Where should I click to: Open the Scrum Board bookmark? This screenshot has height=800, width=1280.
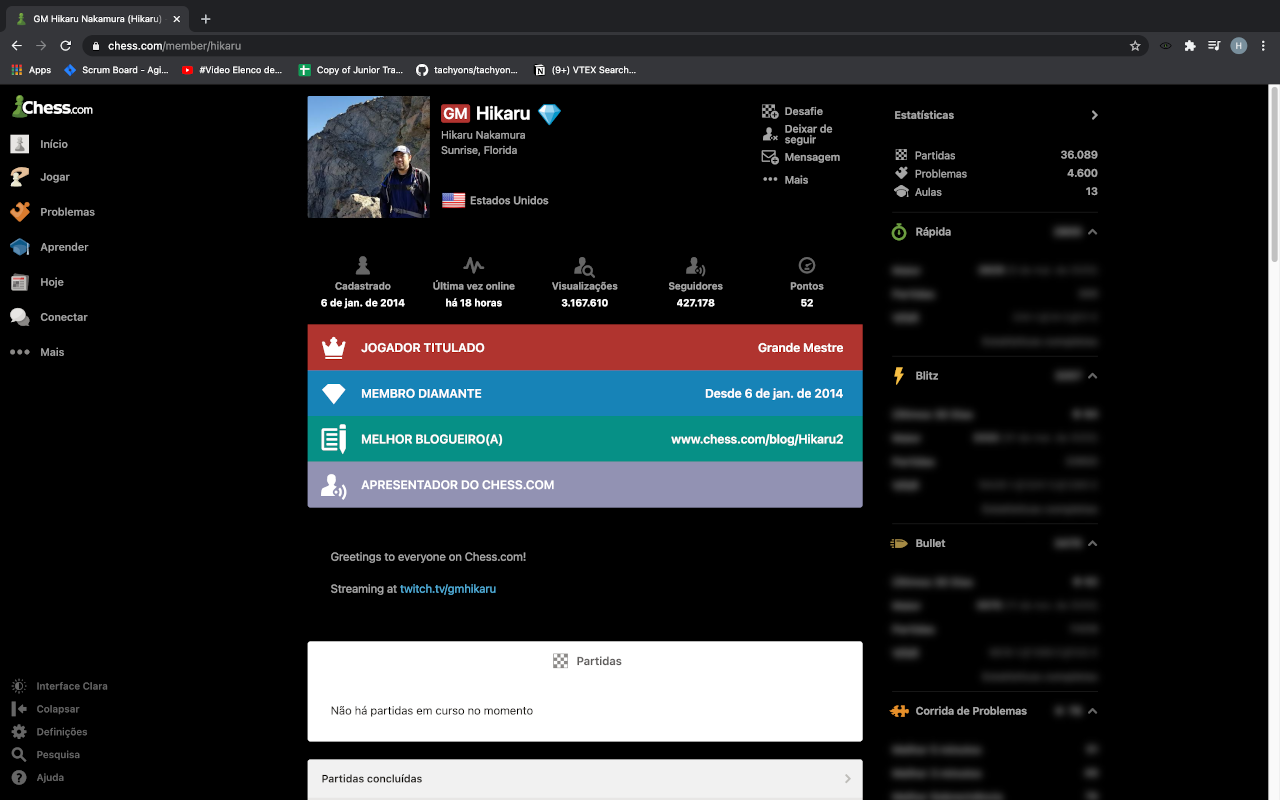(x=116, y=70)
